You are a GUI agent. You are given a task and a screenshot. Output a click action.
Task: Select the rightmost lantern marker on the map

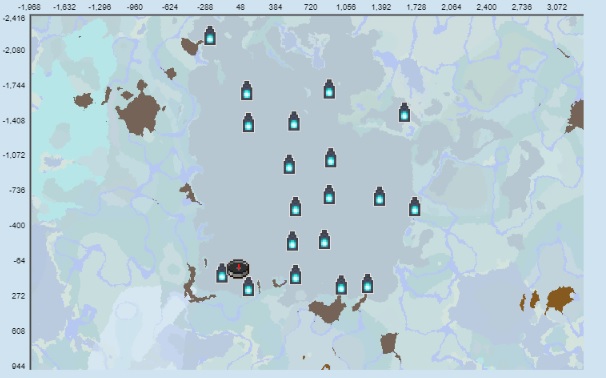(414, 206)
